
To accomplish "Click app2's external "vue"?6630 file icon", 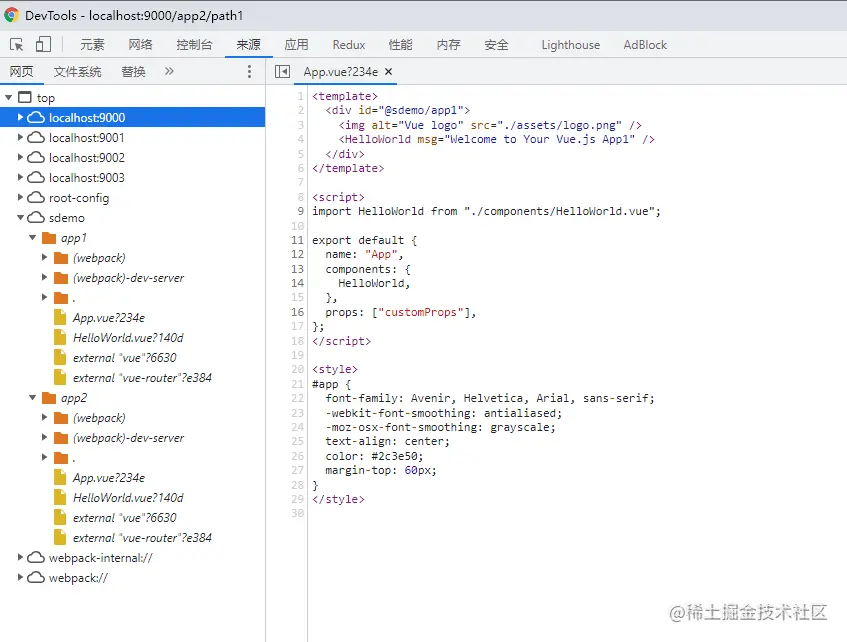I will click(60, 517).
